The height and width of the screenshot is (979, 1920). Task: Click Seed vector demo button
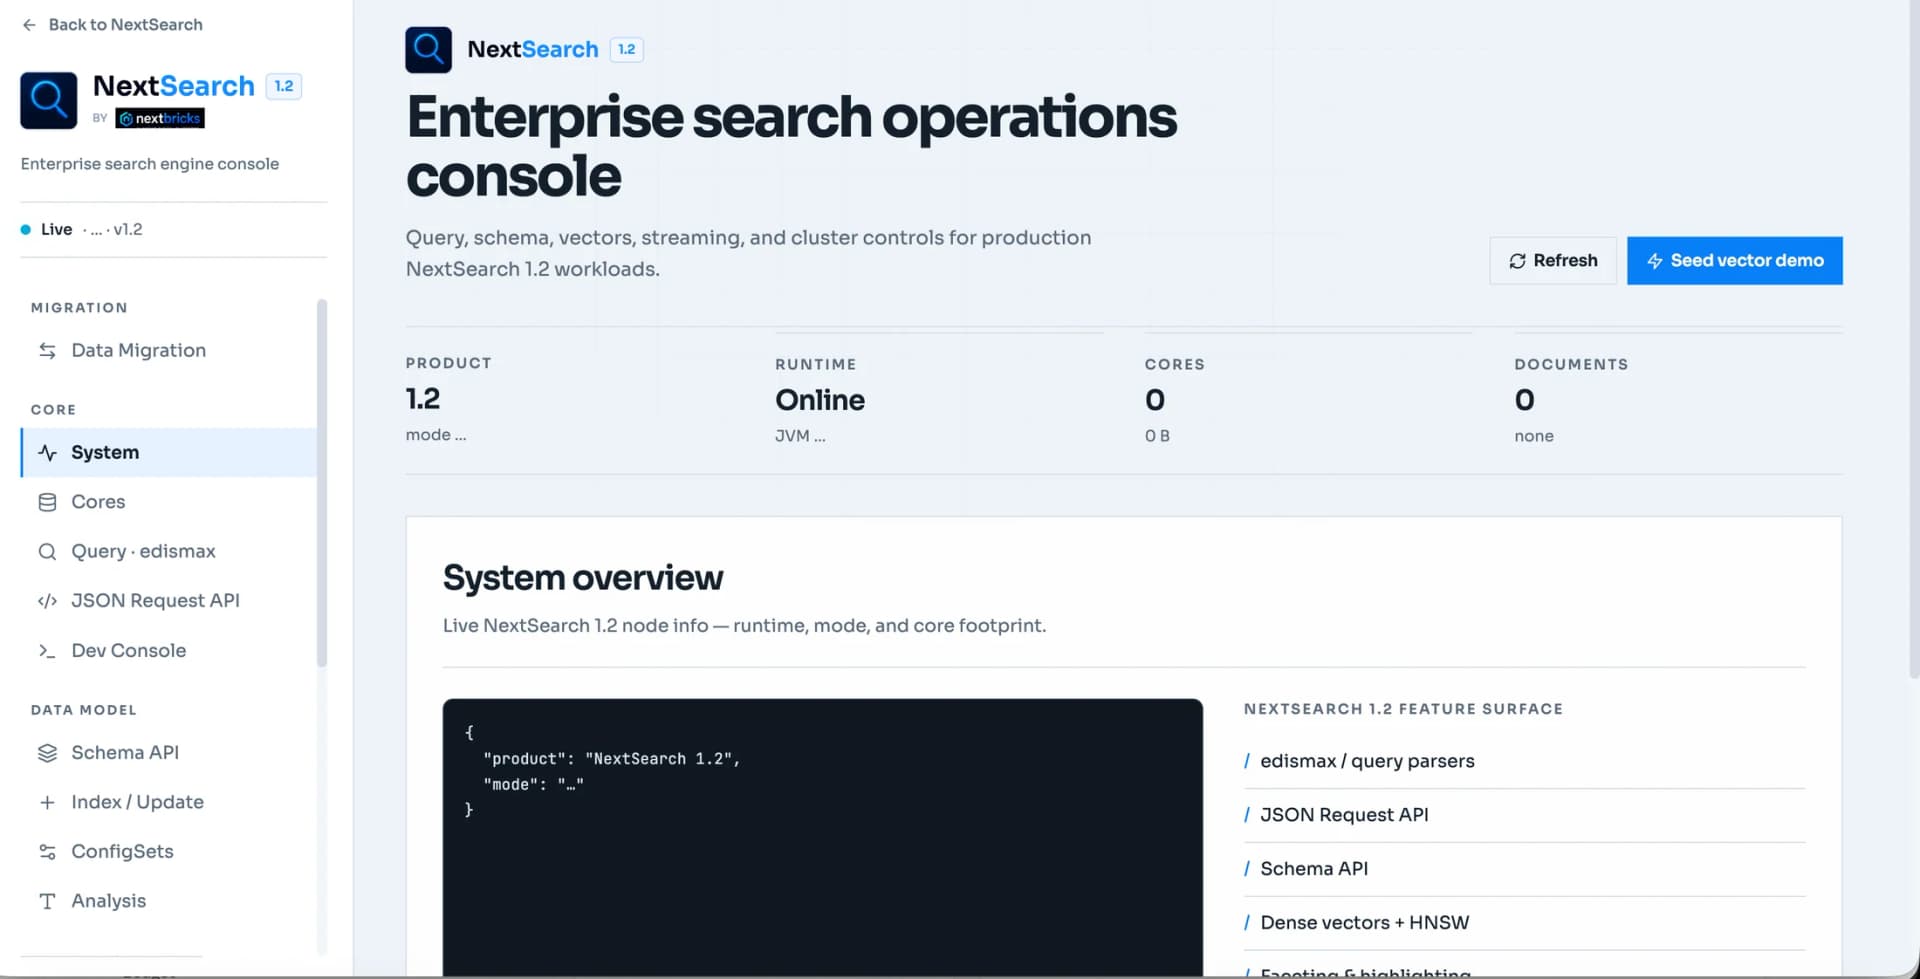tap(1735, 261)
